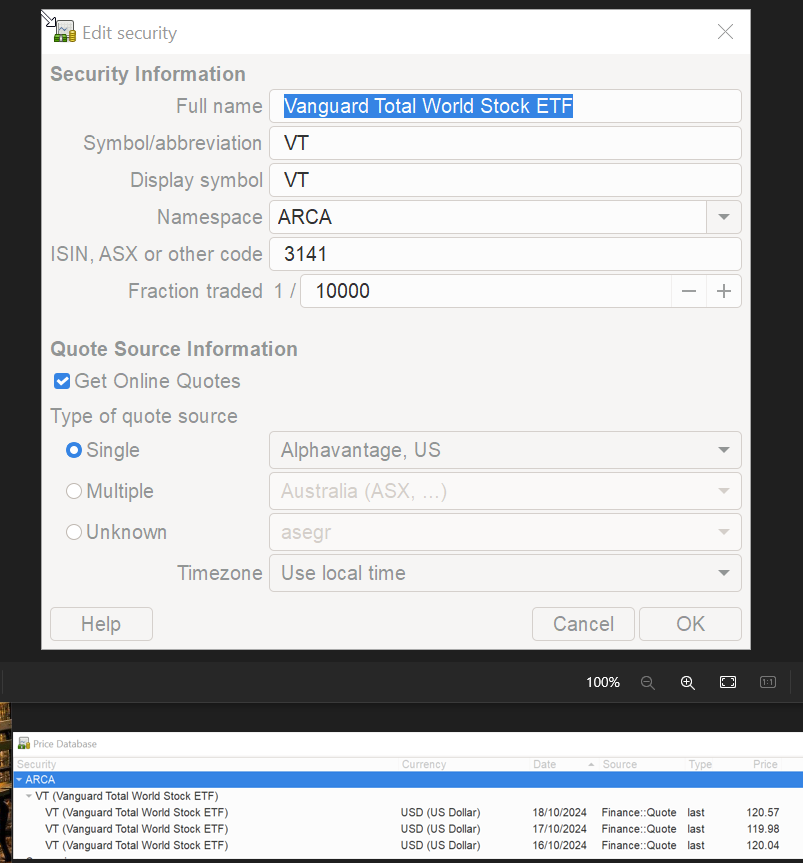
Task: Uncheck Get Online Quotes checkbox
Action: [x=62, y=381]
